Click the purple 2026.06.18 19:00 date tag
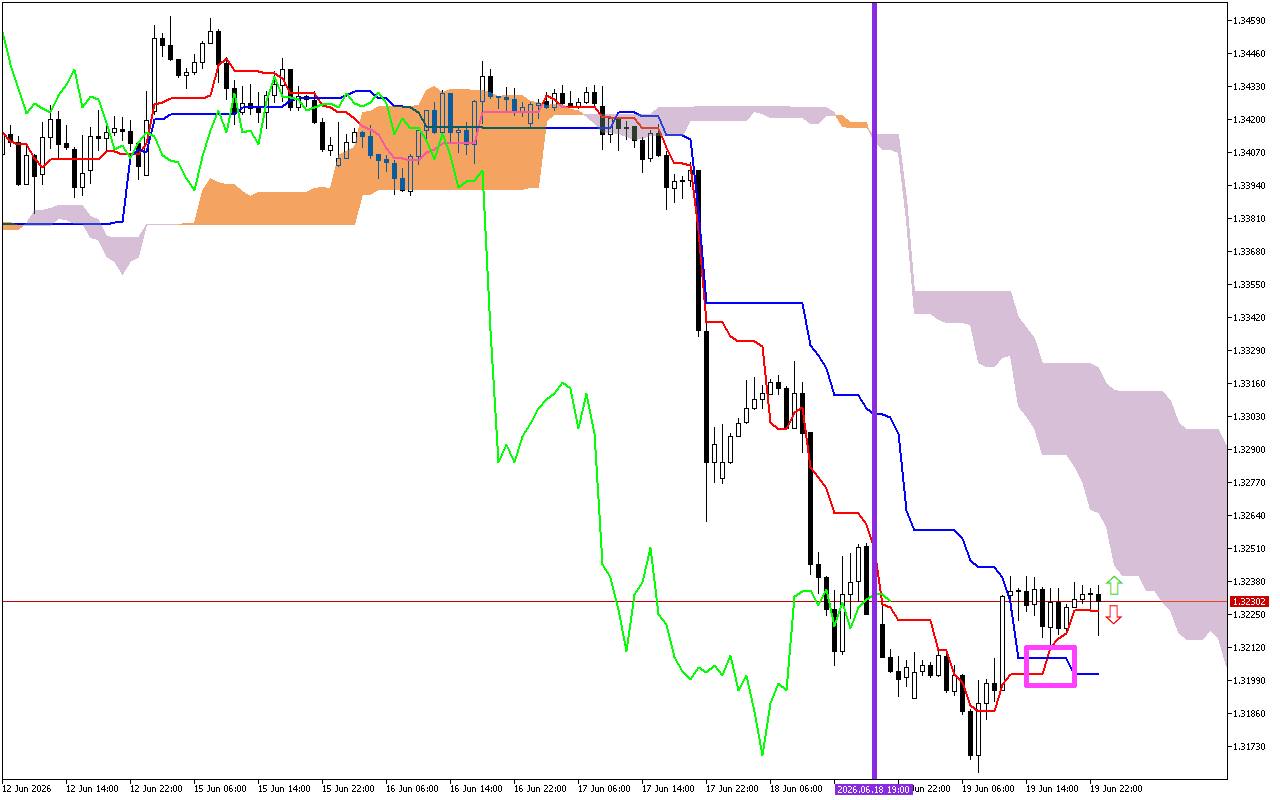Image resolution: width=1280 pixels, height=800 pixels. coord(874,789)
